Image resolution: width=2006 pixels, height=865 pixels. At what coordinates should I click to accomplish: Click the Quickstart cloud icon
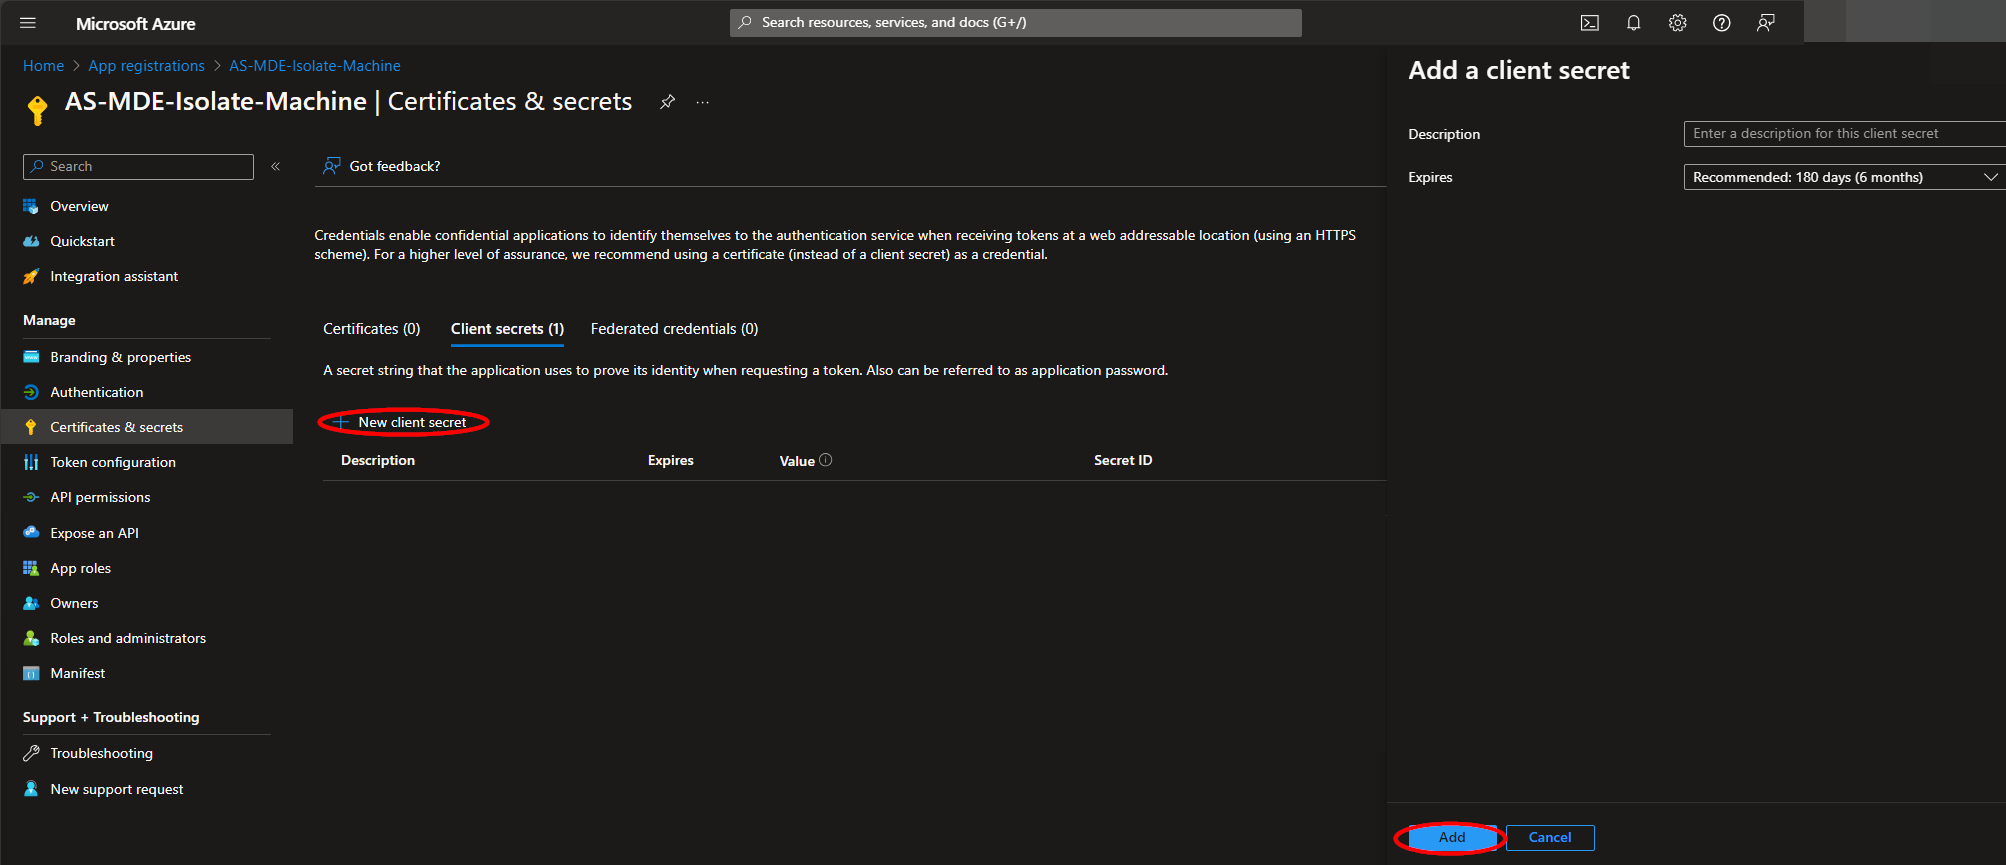coord(31,241)
